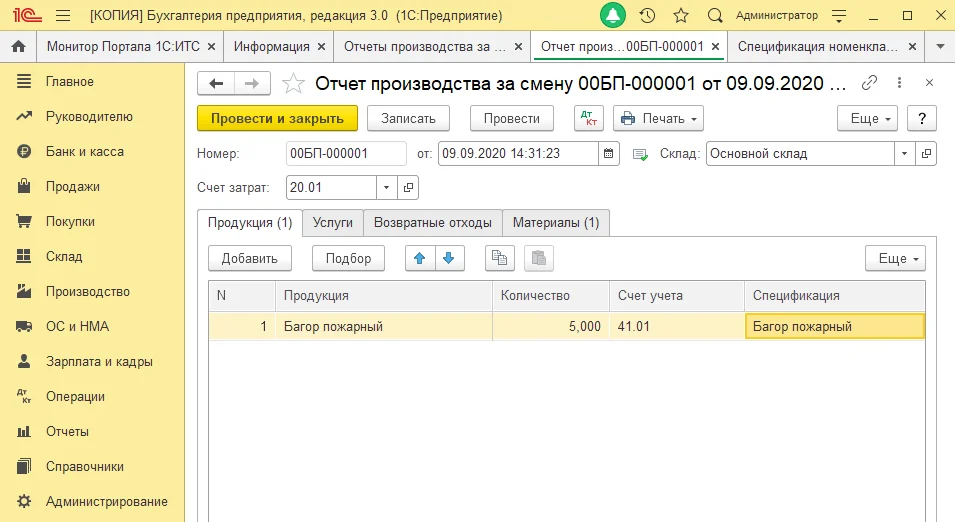Click Провести и закрыть button
Image resolution: width=955 pixels, height=522 pixels.
277,118
